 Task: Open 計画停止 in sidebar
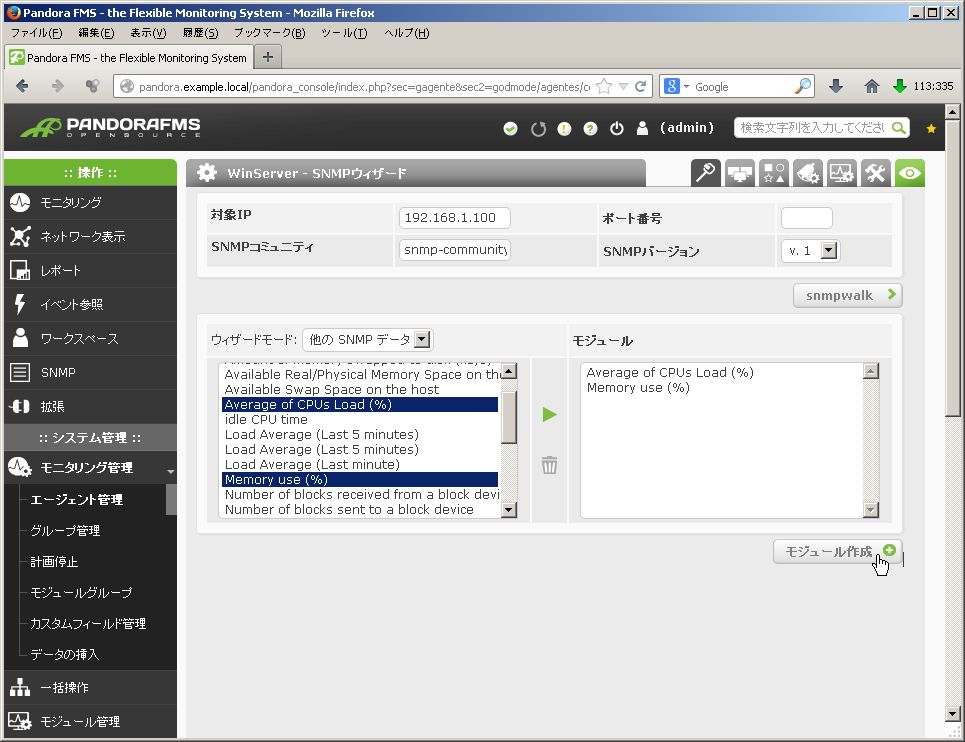tap(54, 561)
